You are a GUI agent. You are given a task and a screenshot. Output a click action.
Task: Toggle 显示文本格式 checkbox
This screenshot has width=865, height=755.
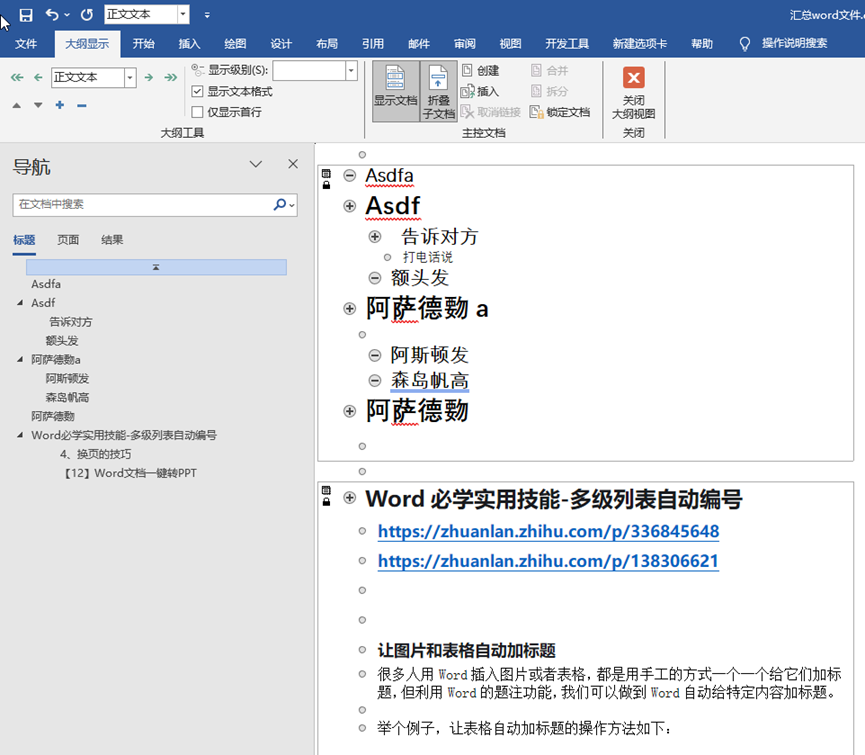click(197, 92)
